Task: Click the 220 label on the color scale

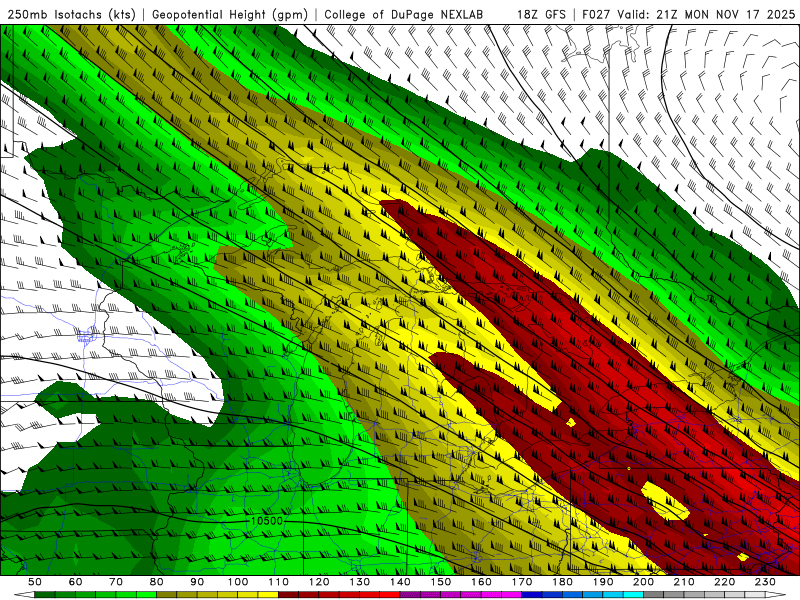Action: click(724, 582)
